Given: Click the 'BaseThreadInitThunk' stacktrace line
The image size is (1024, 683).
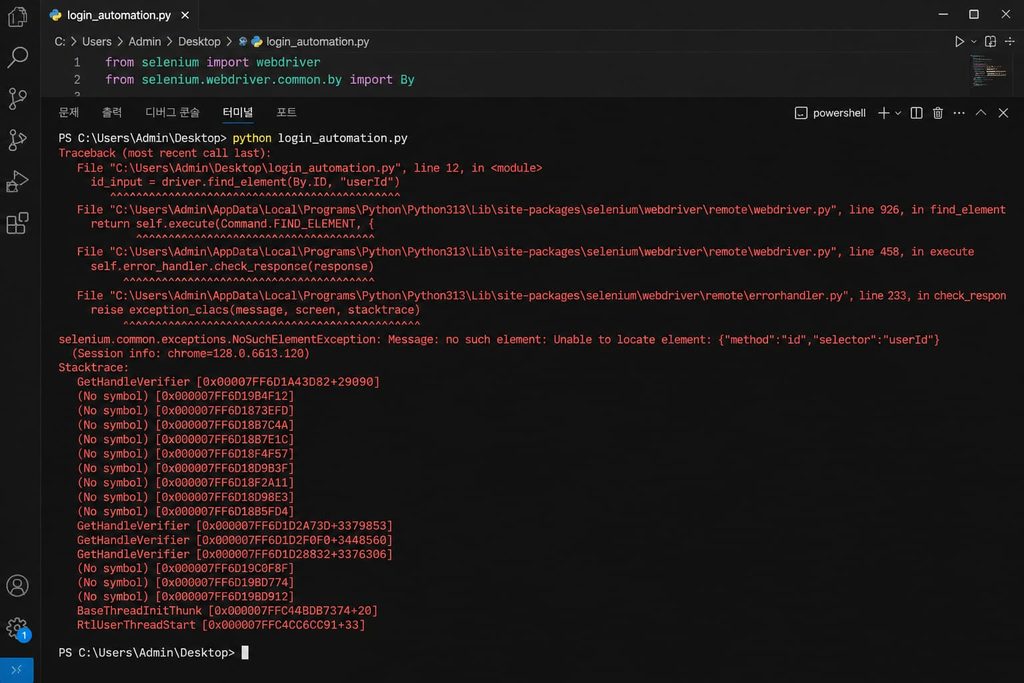Looking at the screenshot, I should [x=227, y=611].
